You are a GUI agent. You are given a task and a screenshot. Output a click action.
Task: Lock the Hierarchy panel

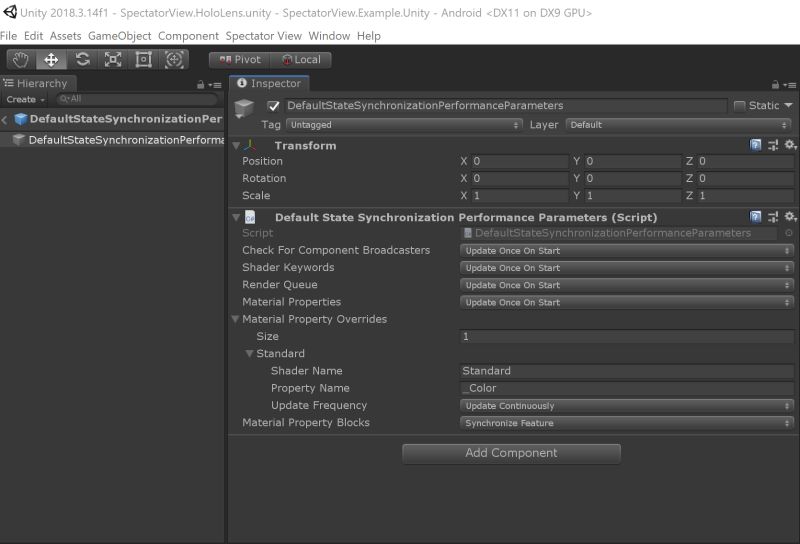(201, 85)
